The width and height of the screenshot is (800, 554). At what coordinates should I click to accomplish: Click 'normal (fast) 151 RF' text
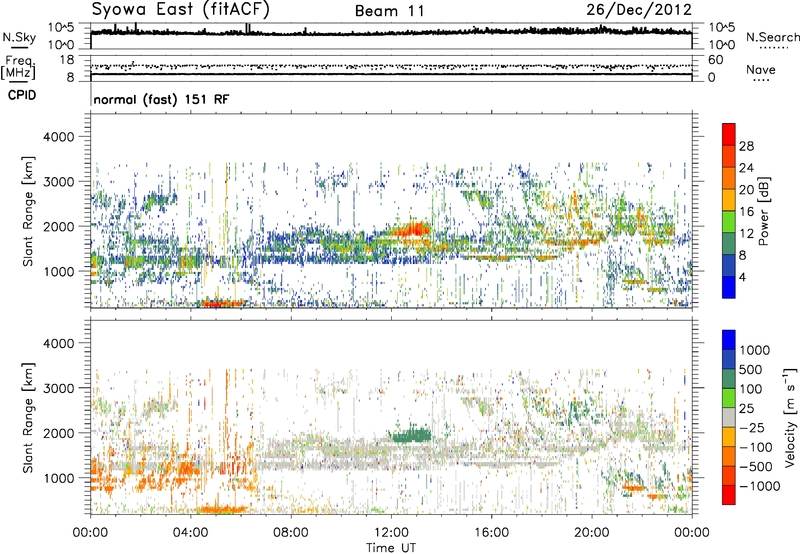[161, 99]
